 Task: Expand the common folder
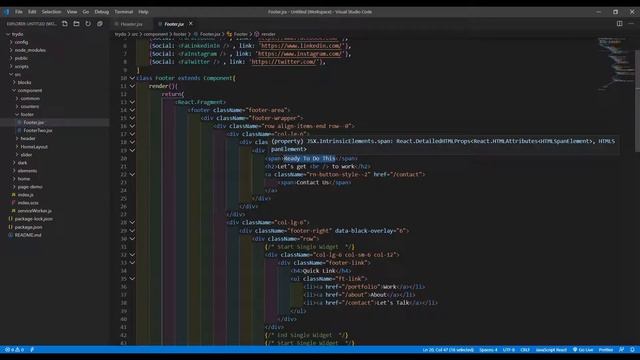click(30, 98)
